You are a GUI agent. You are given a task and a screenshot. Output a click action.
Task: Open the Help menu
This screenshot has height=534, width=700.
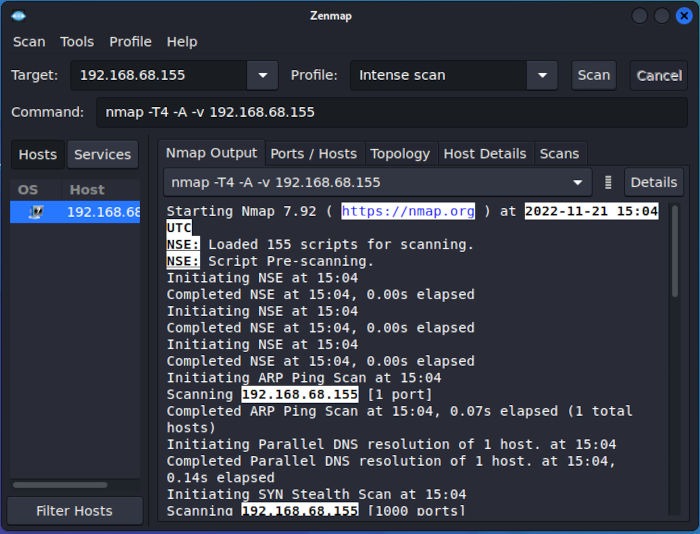[x=182, y=42]
